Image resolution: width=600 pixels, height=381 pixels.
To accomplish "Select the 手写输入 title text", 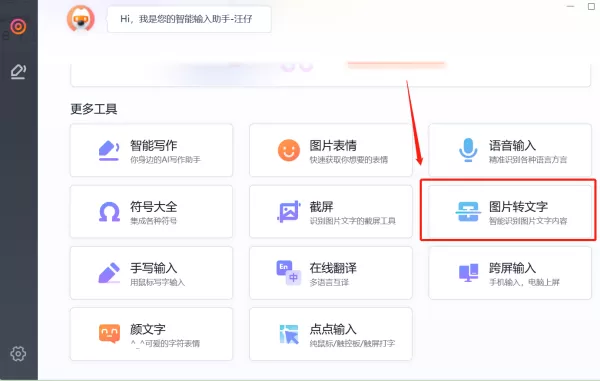I will point(153,268).
